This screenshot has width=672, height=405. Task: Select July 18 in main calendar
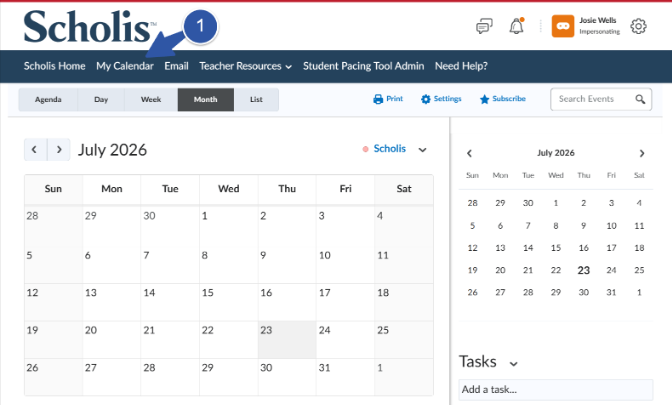(404, 302)
